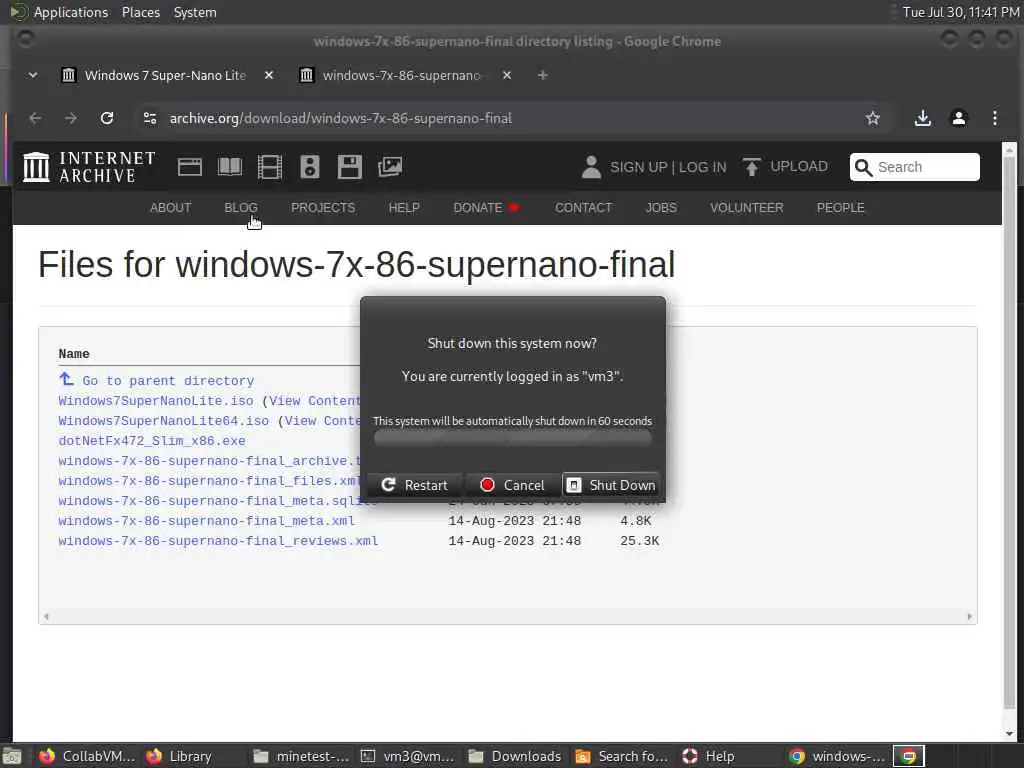Open the DONATE nav link

coord(486,208)
